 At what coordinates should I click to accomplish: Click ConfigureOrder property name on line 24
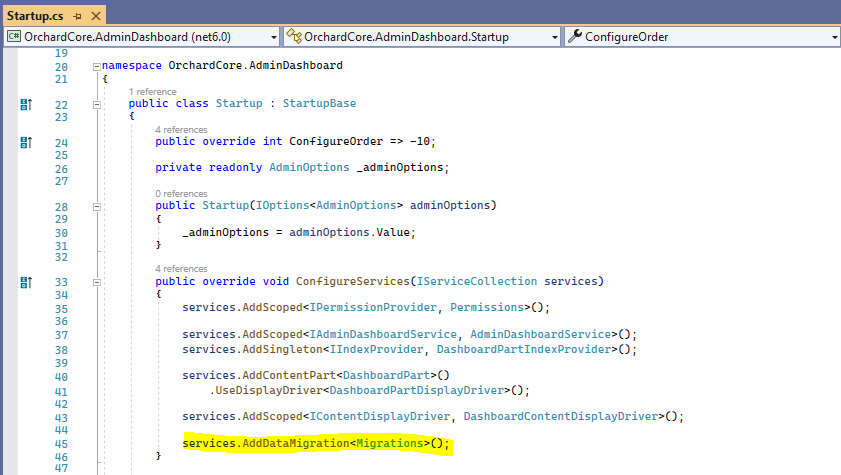(x=336, y=142)
